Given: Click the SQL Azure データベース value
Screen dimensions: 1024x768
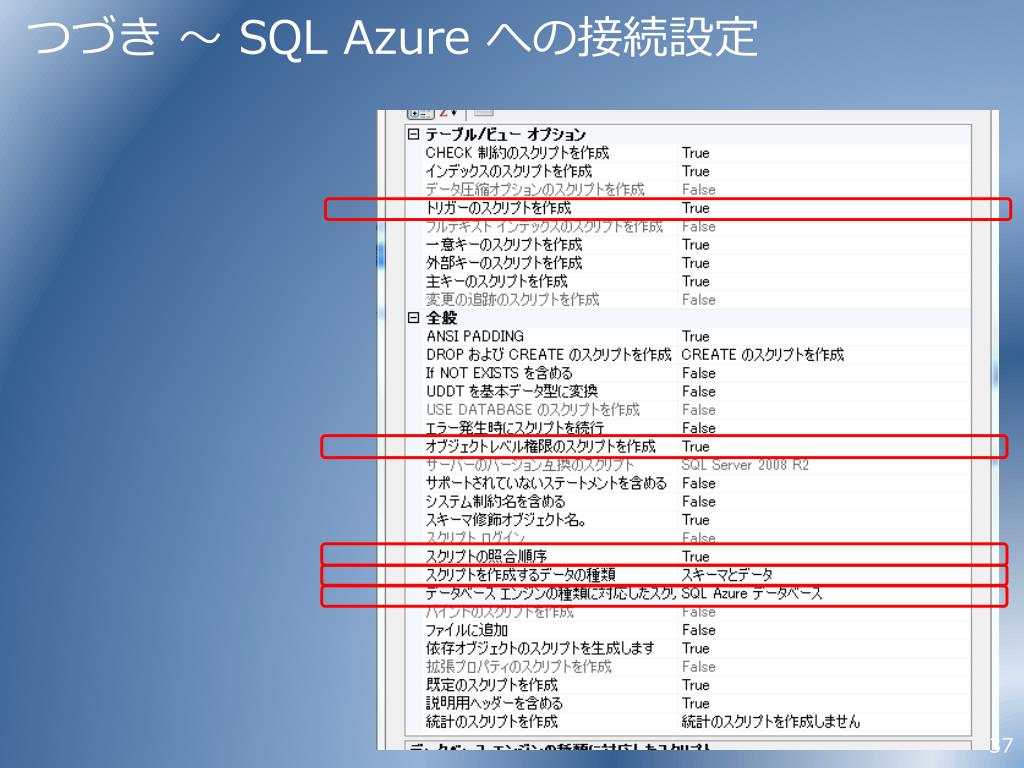Looking at the screenshot, I should [752, 593].
